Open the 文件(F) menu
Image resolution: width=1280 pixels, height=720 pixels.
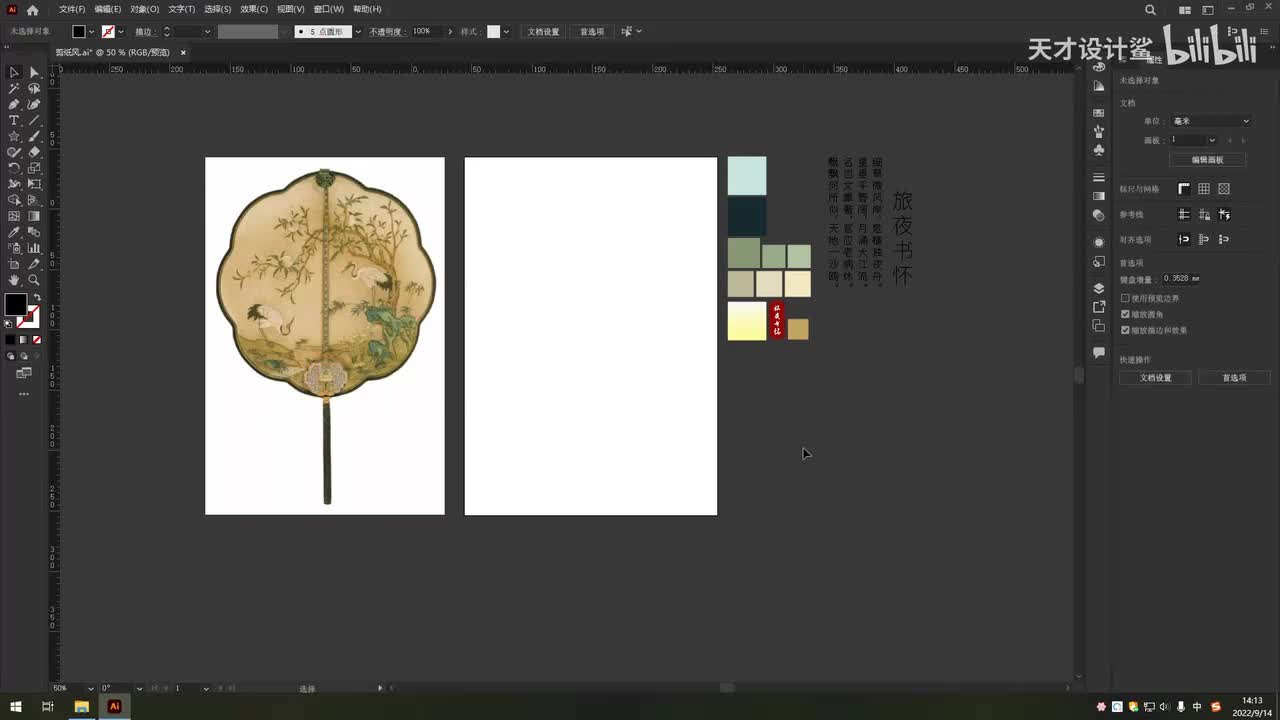(72, 9)
